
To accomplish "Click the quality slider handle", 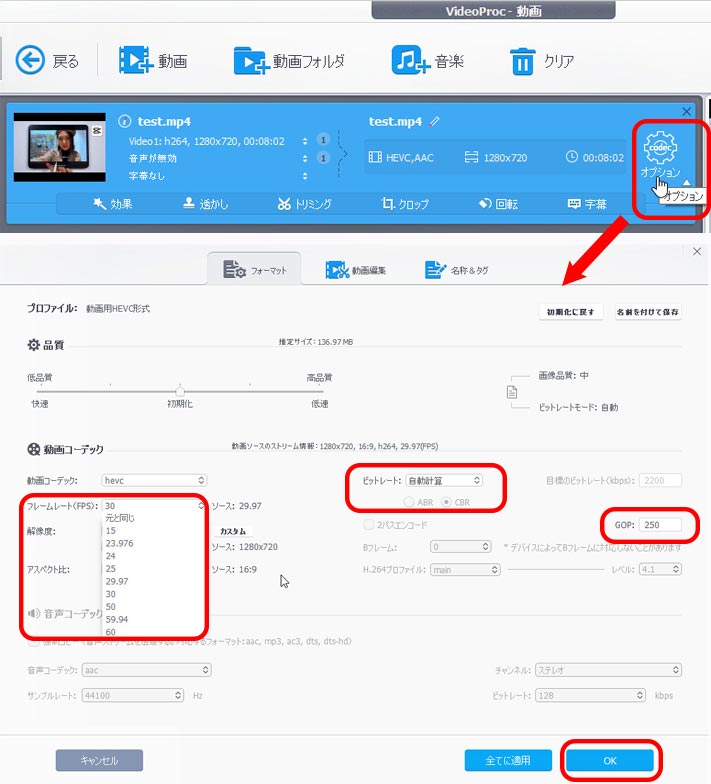I will (x=179, y=391).
